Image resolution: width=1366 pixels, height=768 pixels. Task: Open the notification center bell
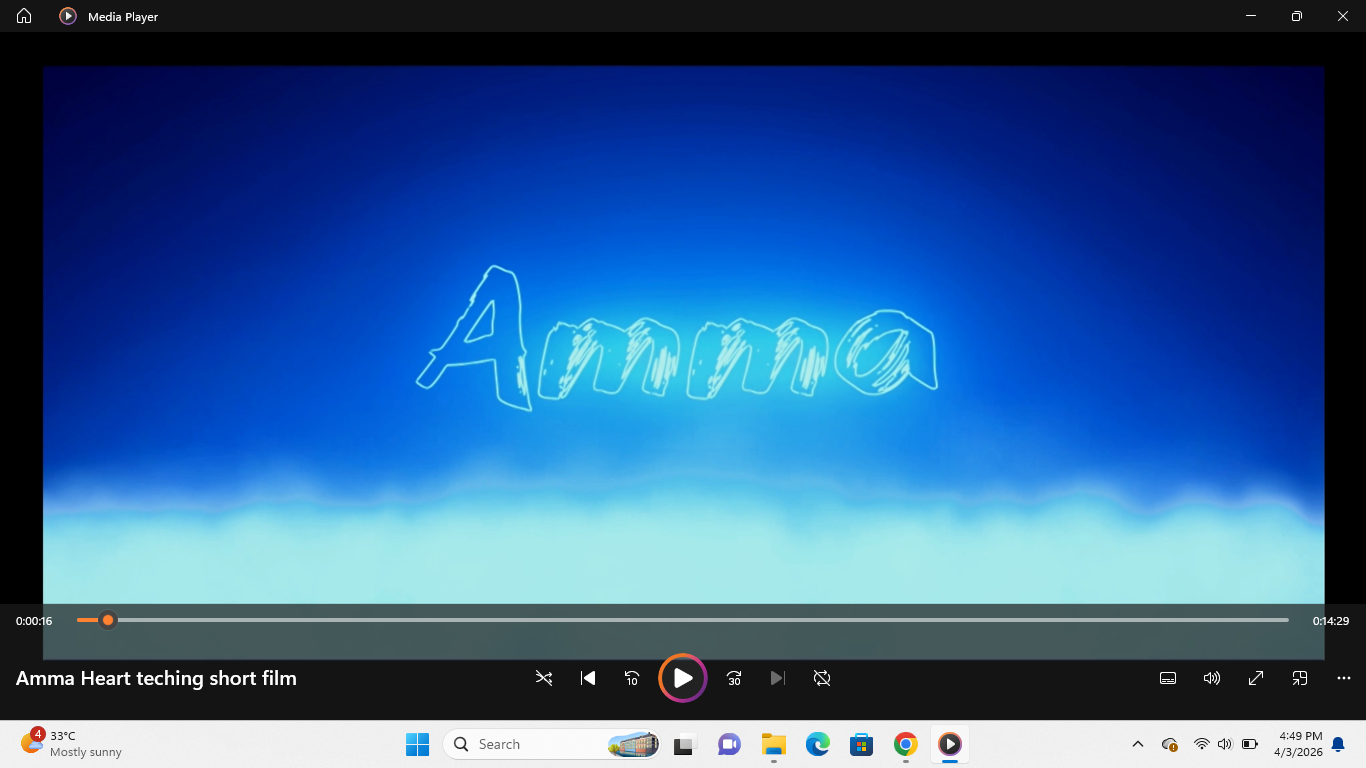(1338, 744)
